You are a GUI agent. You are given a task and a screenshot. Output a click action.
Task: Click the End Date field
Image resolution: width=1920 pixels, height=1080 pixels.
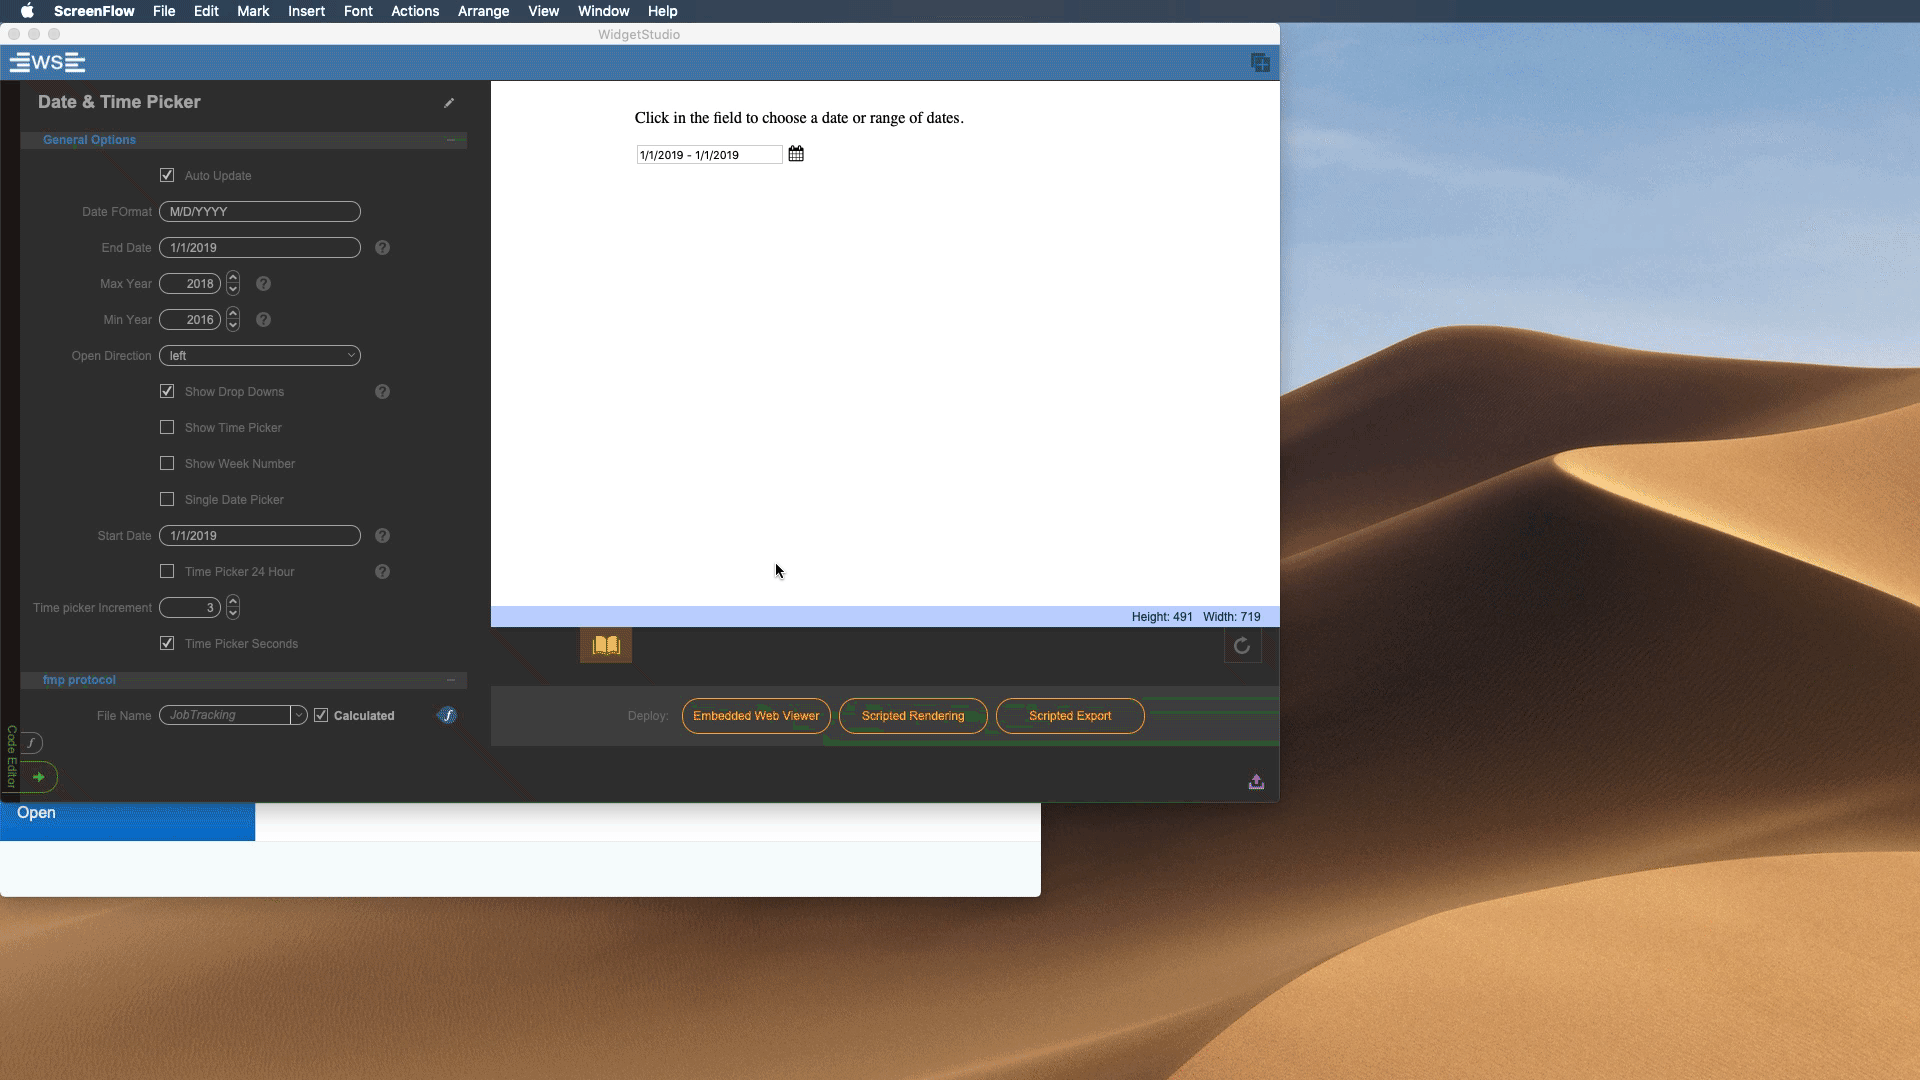click(x=260, y=248)
